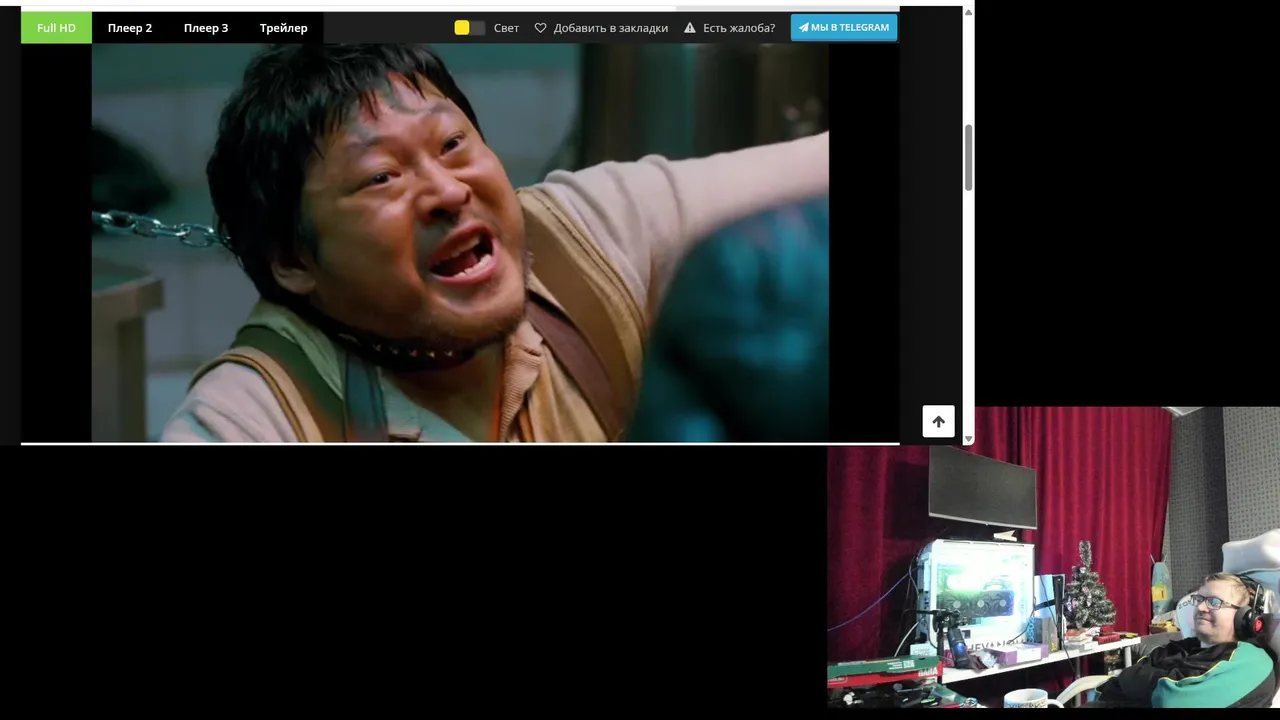
Task: Click the heart bookmark icon
Action: point(541,28)
